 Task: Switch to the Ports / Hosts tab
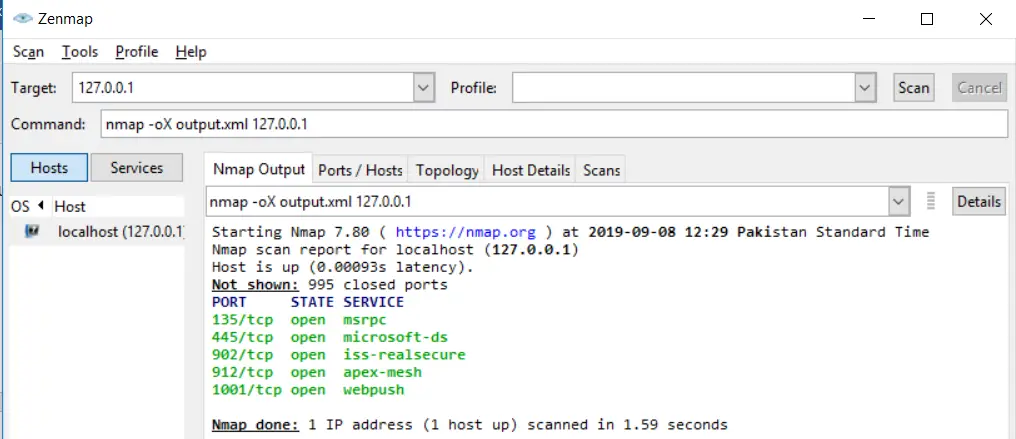pos(360,170)
